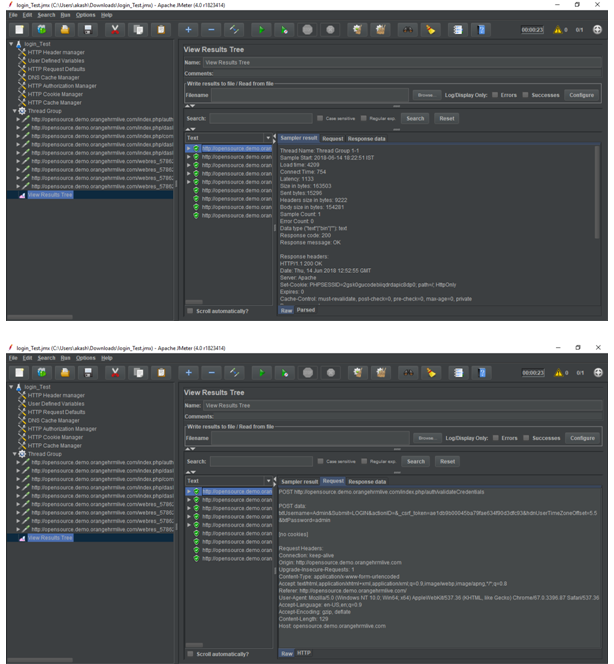Toggle Scroll automatically? checkbox in upper window
614x664 pixels.
(190, 311)
